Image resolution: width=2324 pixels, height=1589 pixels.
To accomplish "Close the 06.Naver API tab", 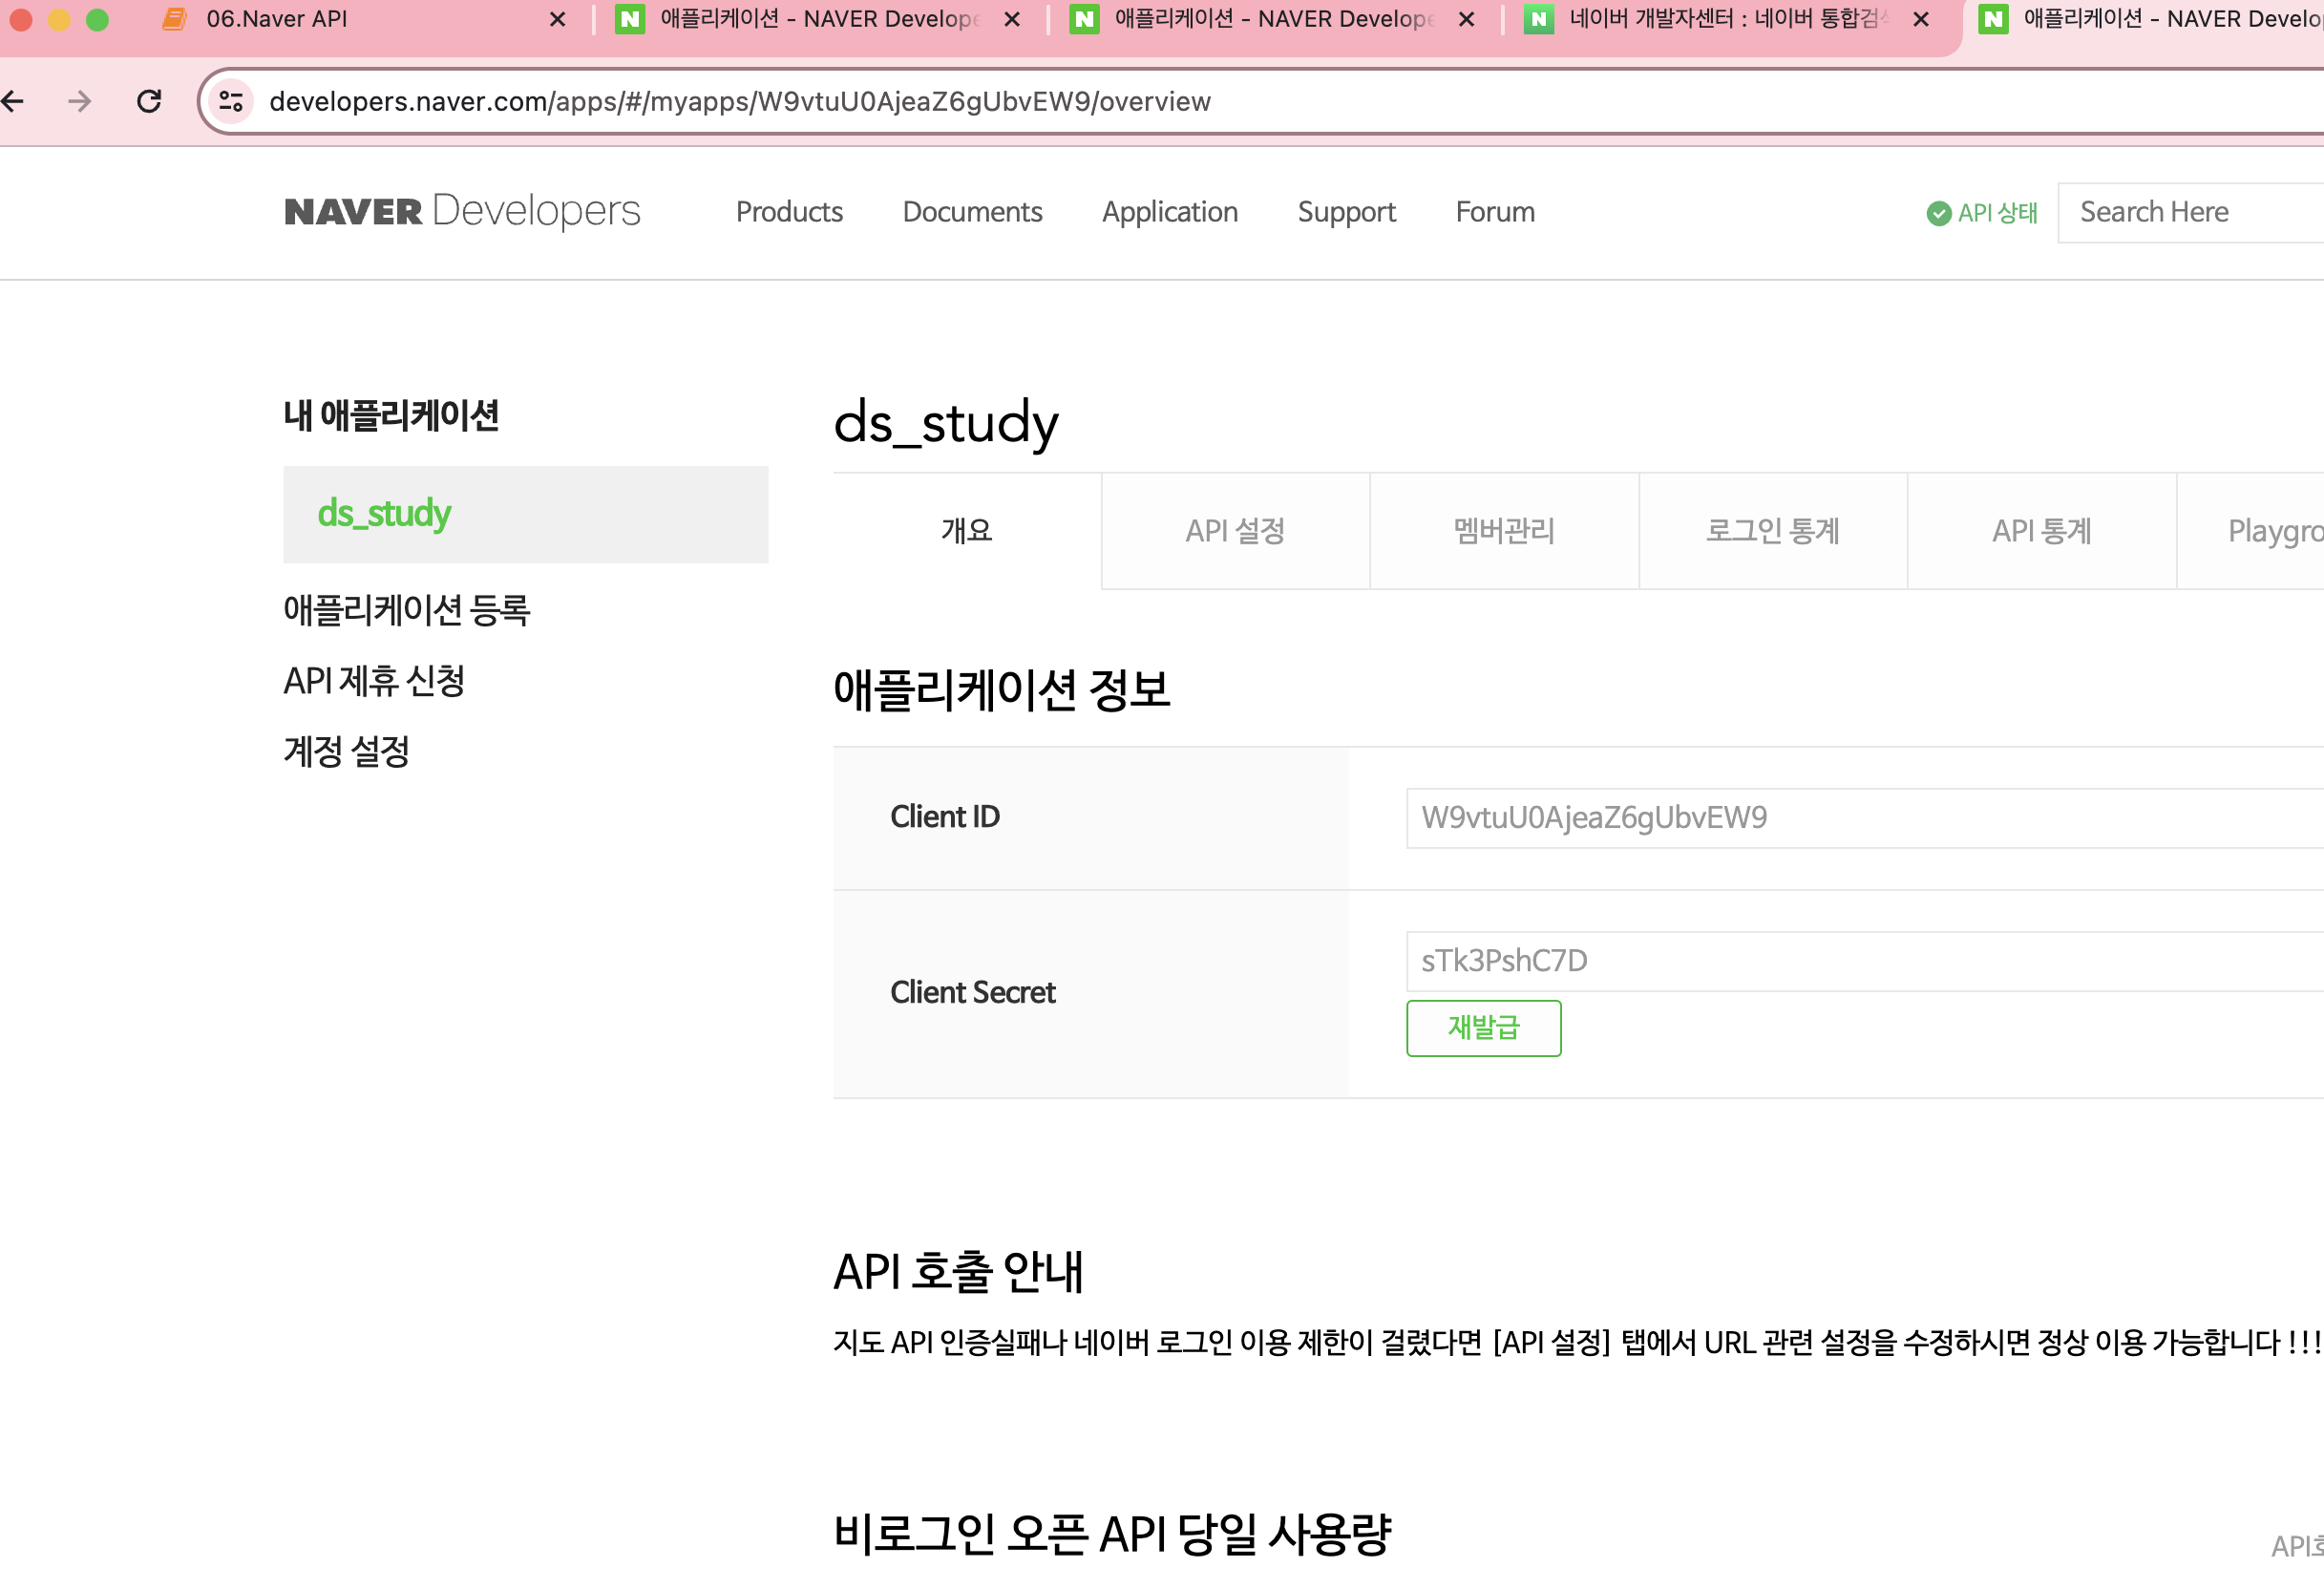I will [558, 19].
